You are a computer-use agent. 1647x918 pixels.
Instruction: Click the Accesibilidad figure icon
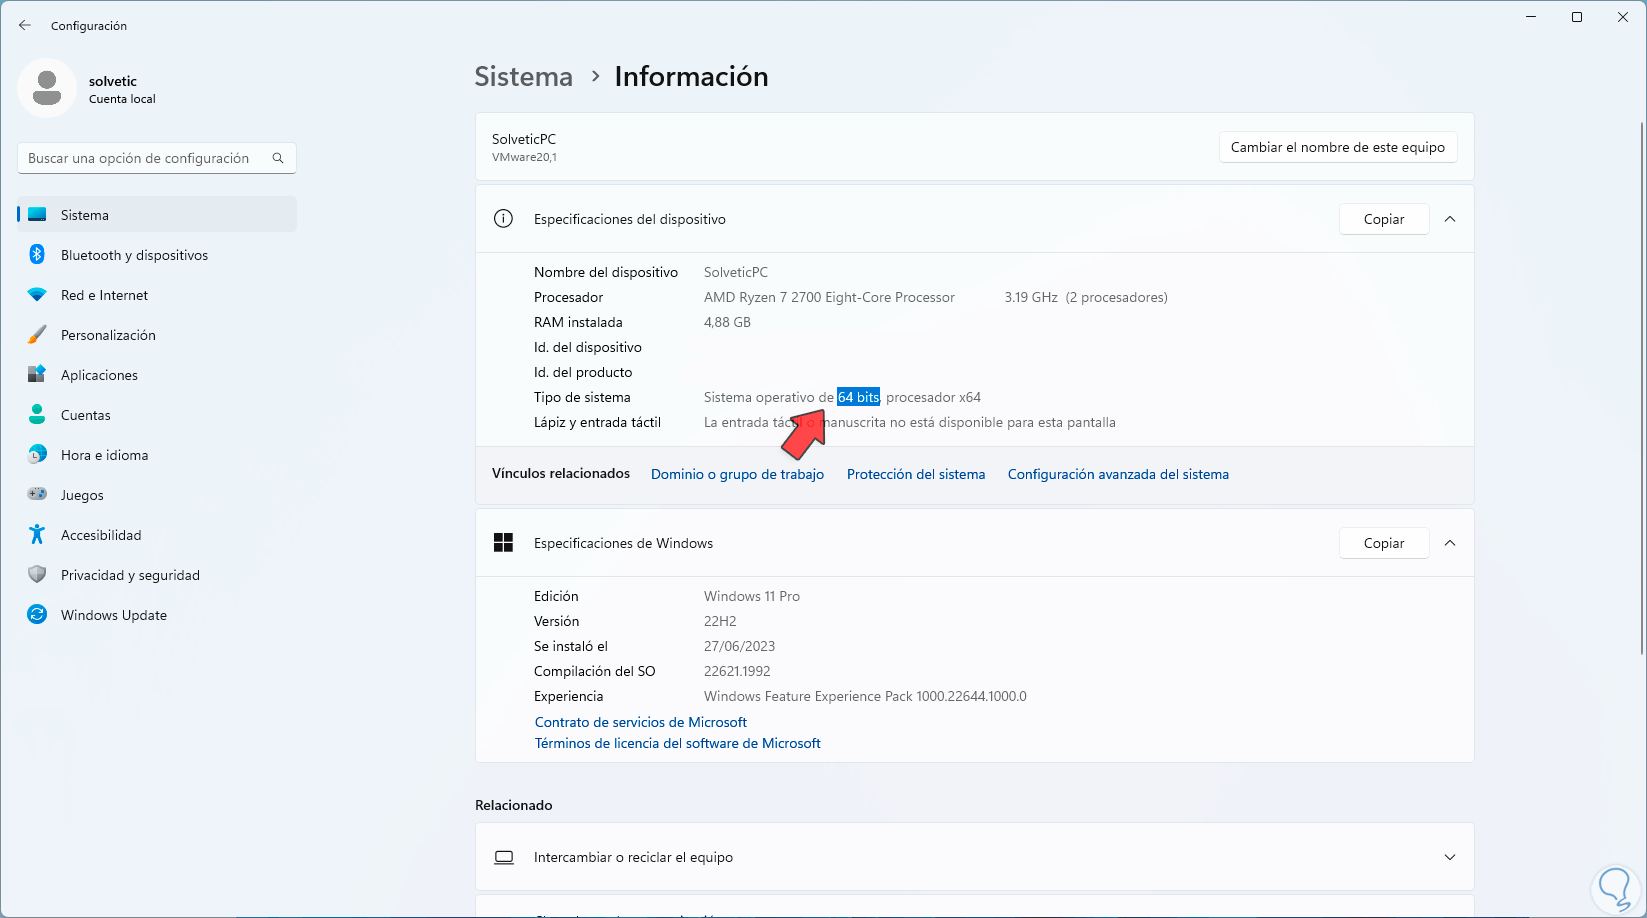37,535
